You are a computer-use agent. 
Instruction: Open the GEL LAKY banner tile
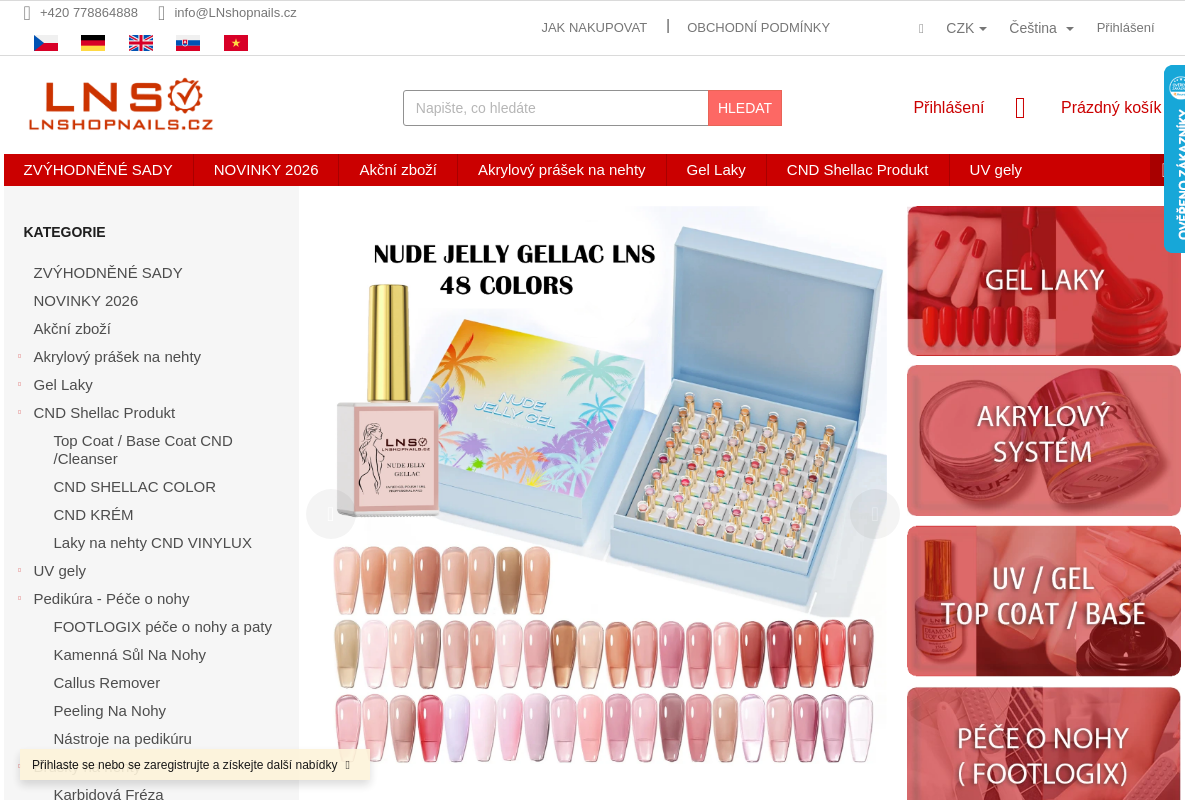pyautogui.click(x=1044, y=281)
